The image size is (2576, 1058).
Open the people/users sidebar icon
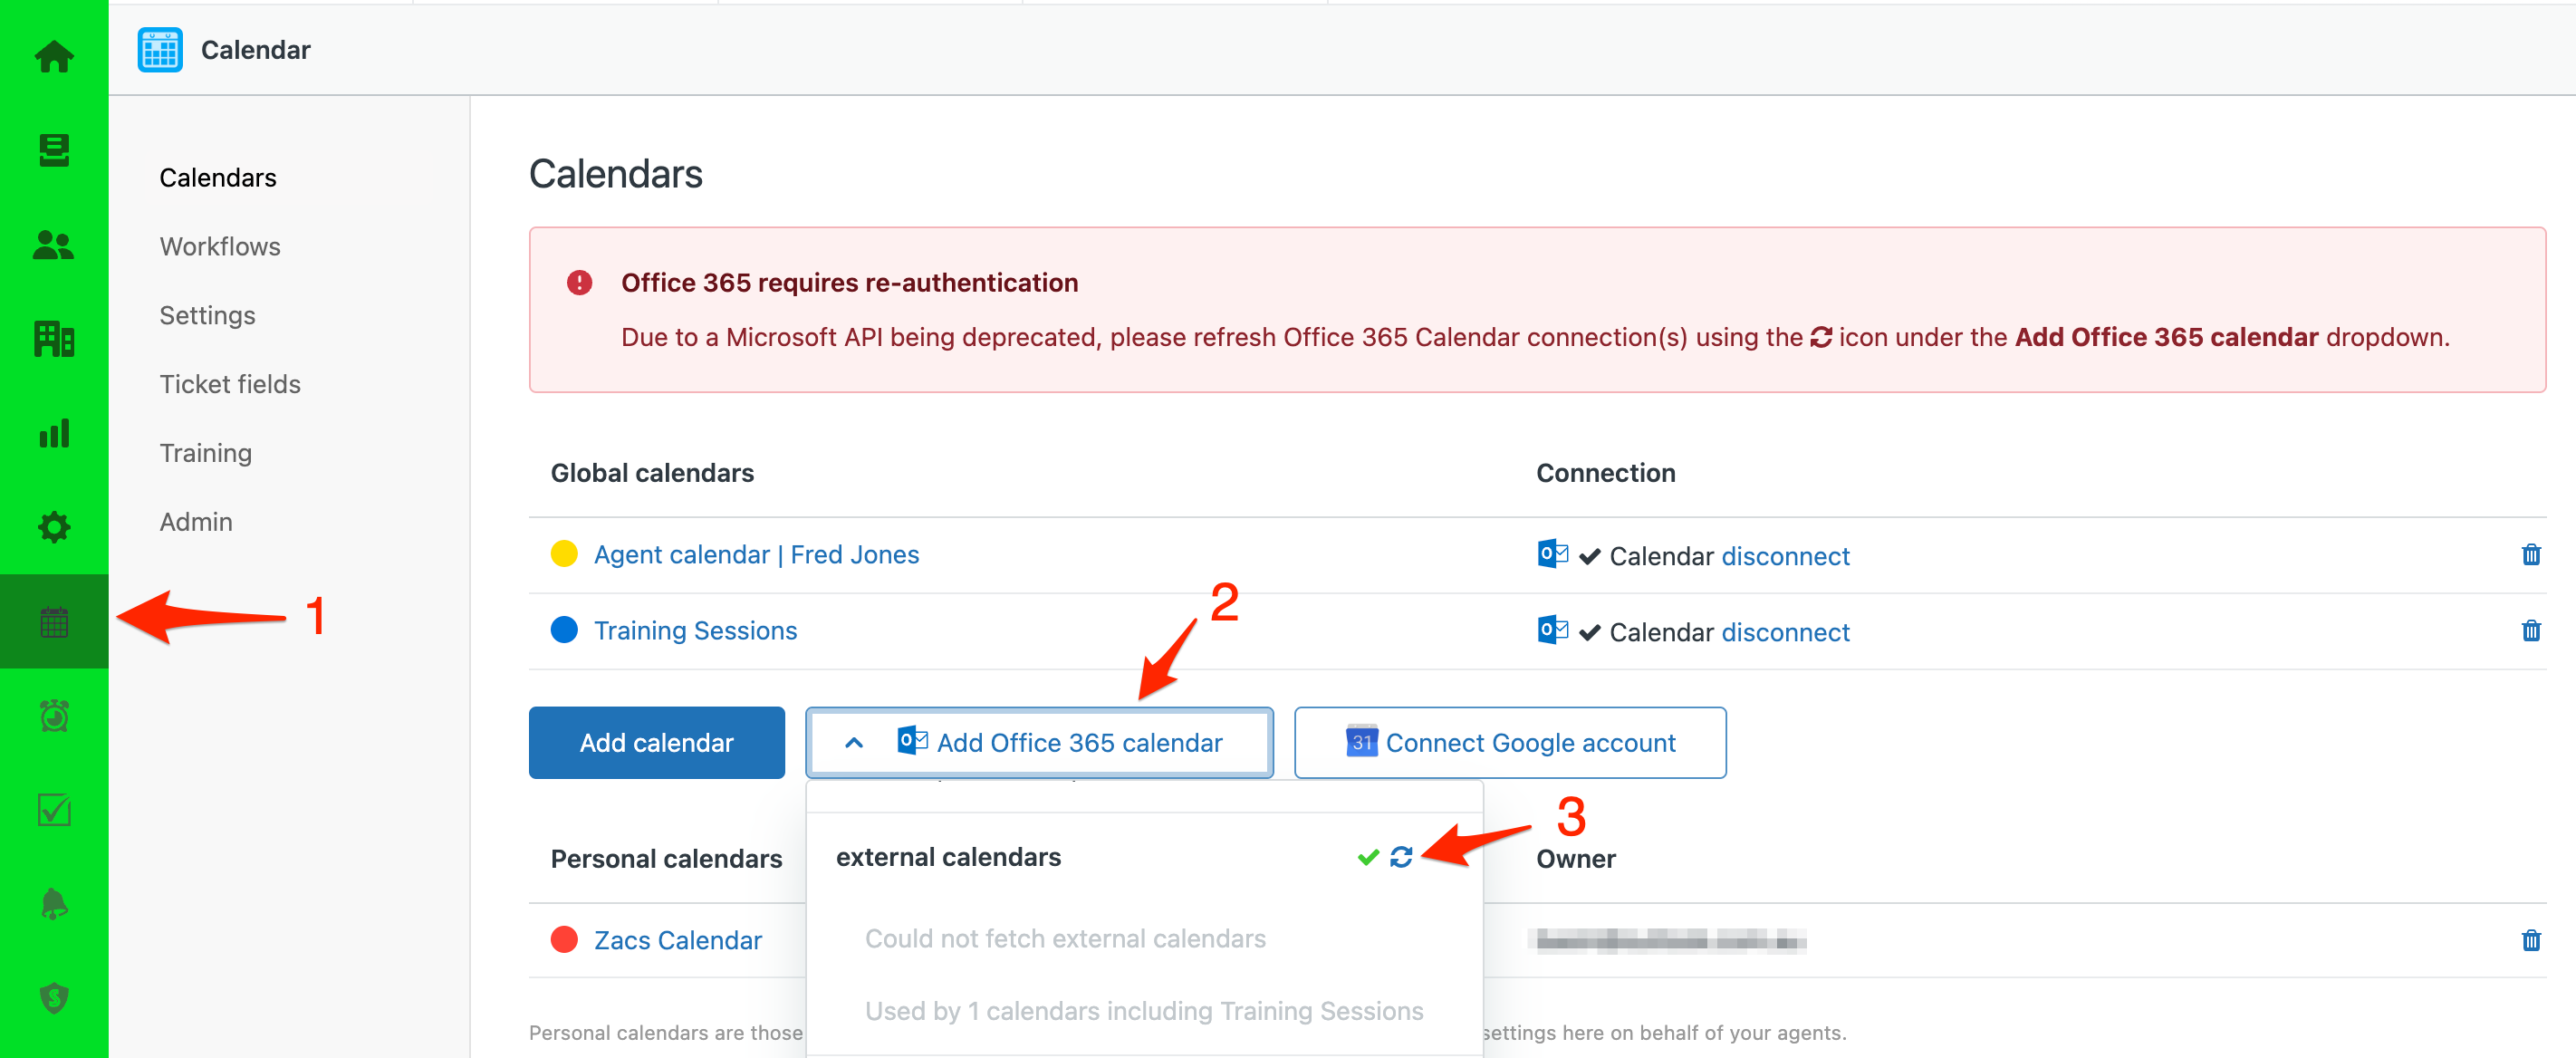click(54, 245)
